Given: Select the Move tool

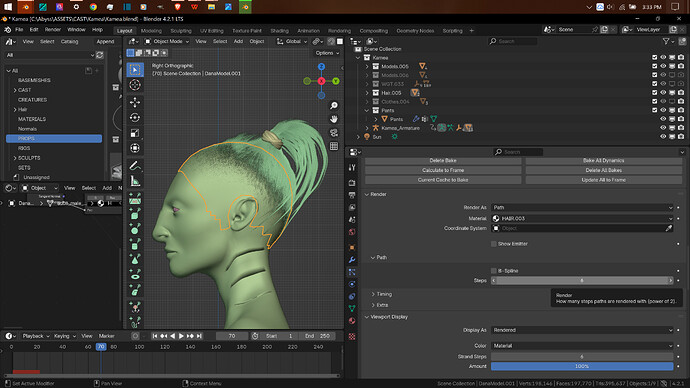Looking at the screenshot, I should click(x=135, y=102).
